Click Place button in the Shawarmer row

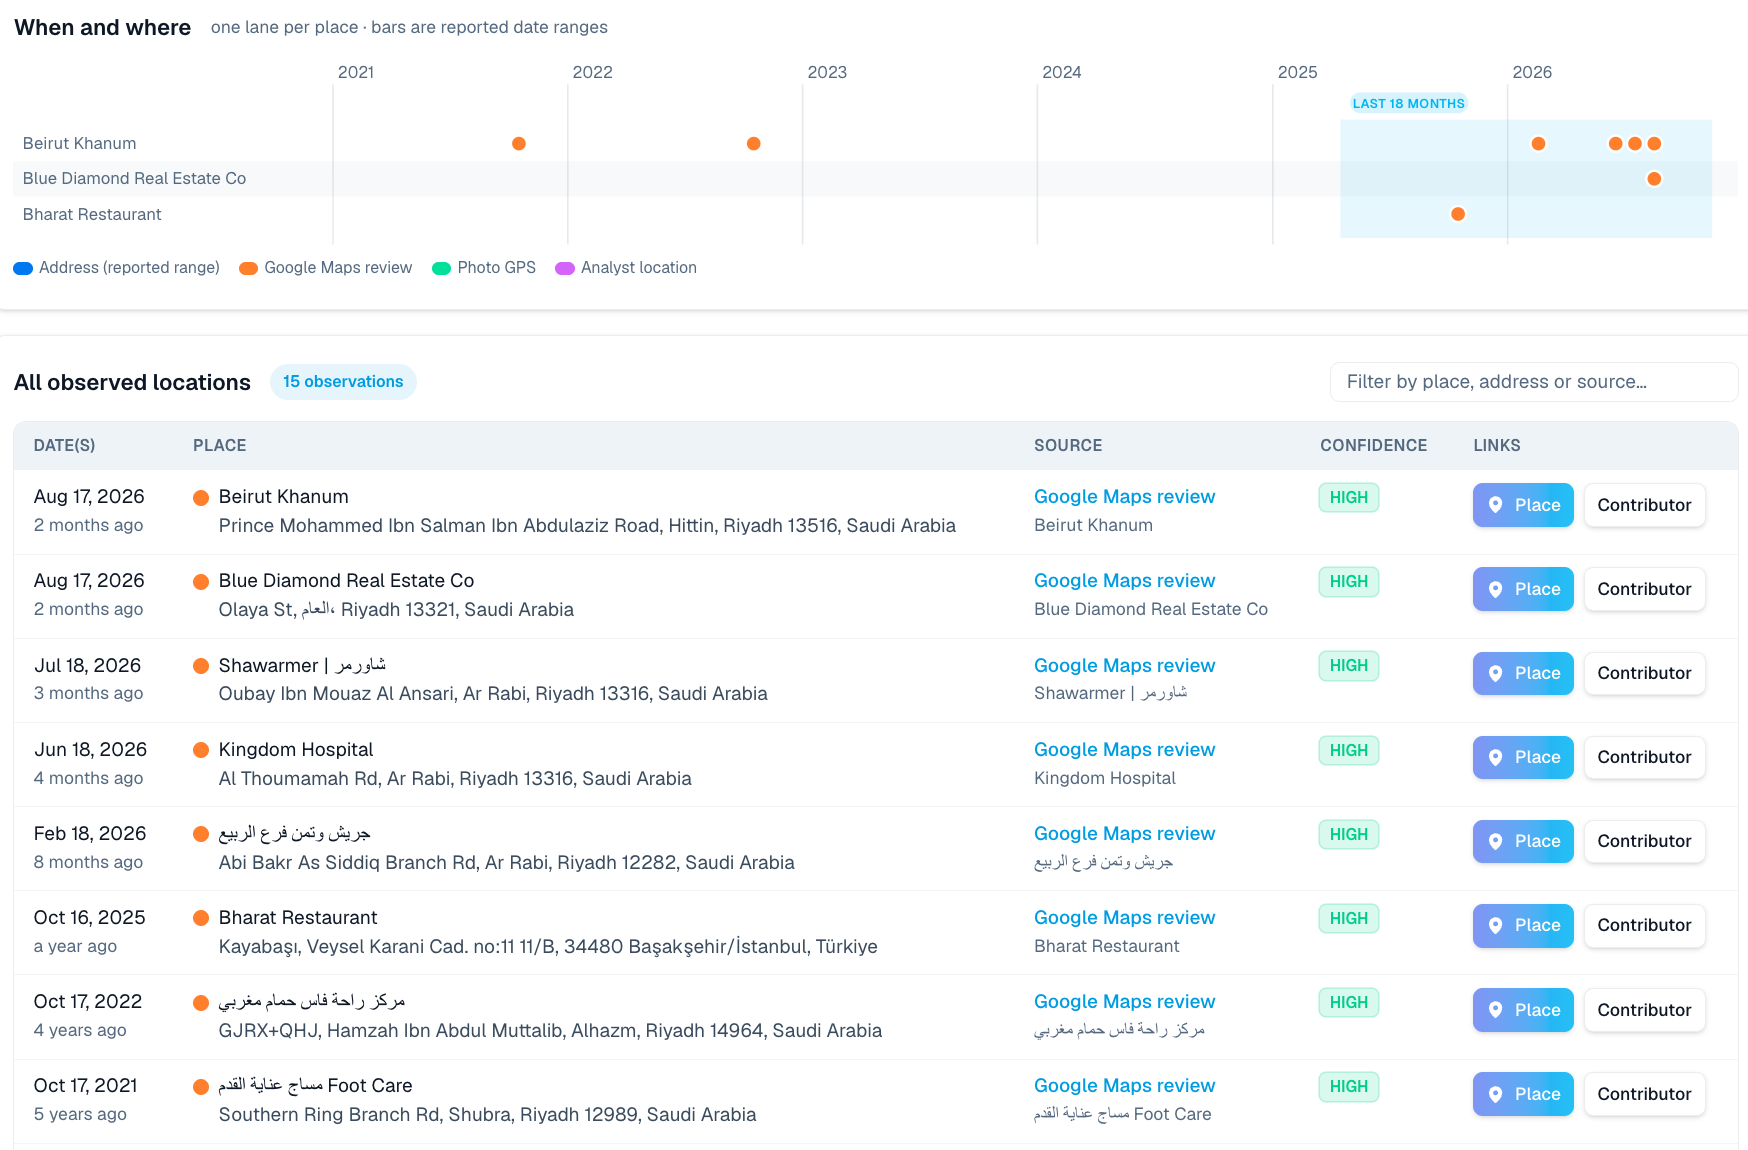pos(1523,673)
